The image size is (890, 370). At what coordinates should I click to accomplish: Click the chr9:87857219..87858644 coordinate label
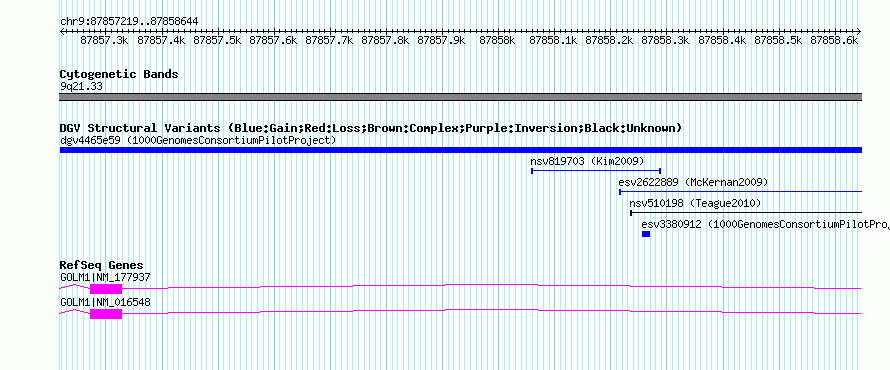129,22
